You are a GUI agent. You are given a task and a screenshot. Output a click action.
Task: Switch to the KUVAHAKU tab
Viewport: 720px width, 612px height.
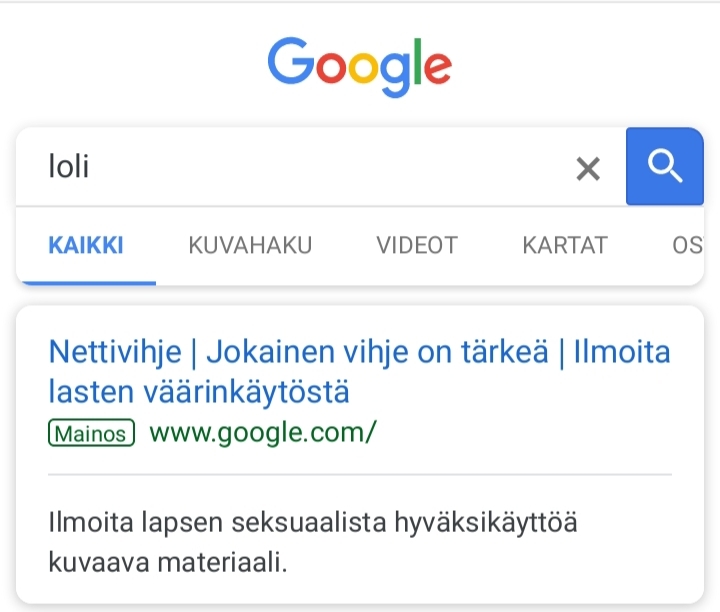[x=250, y=245]
